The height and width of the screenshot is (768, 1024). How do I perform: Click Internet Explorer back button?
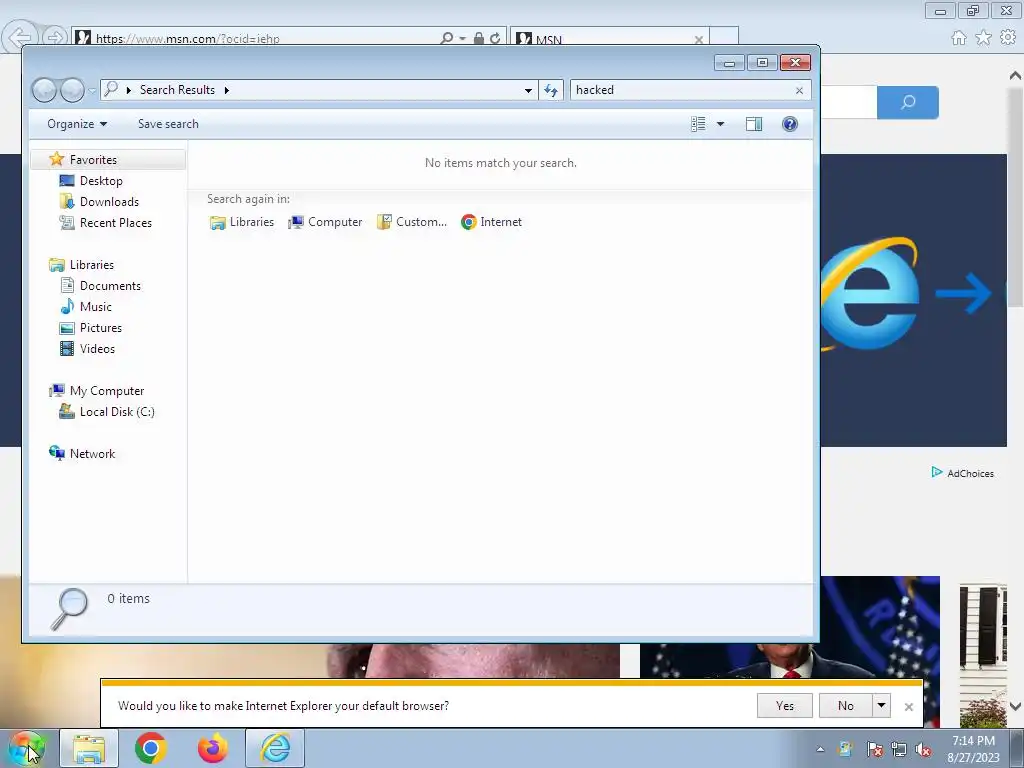[x=20, y=37]
